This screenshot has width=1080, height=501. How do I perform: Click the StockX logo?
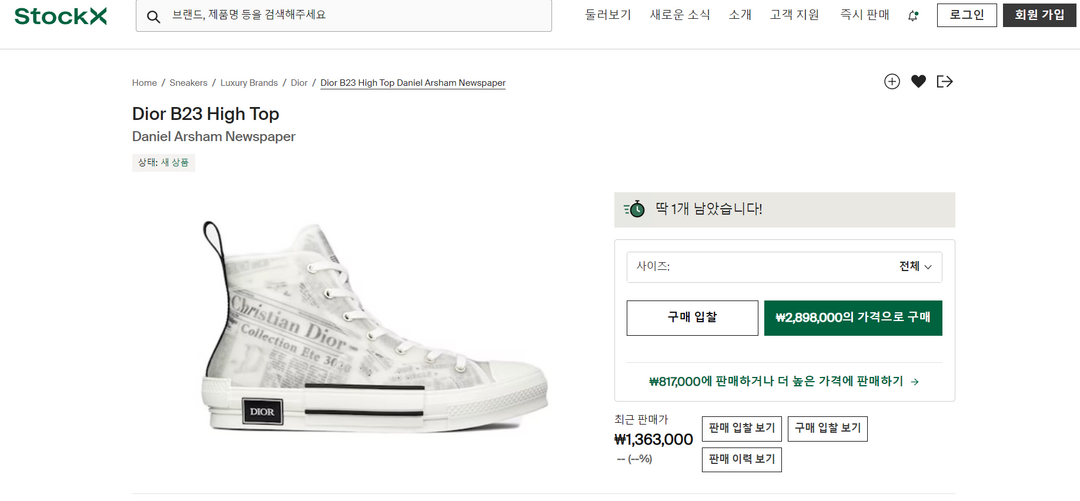pos(61,16)
